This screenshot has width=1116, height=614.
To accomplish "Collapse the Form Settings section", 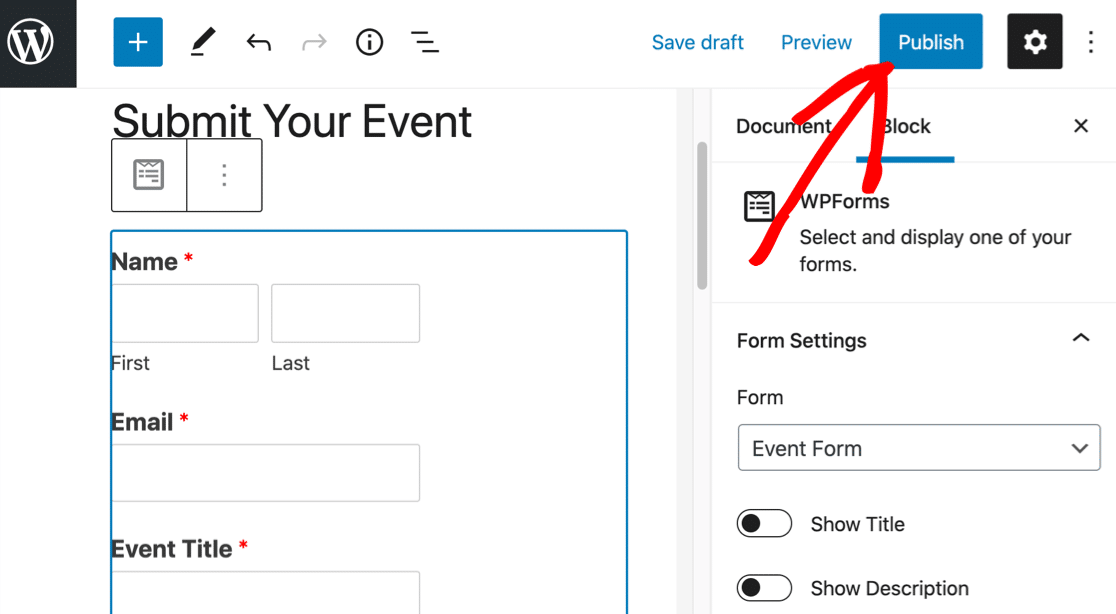I will (1081, 339).
